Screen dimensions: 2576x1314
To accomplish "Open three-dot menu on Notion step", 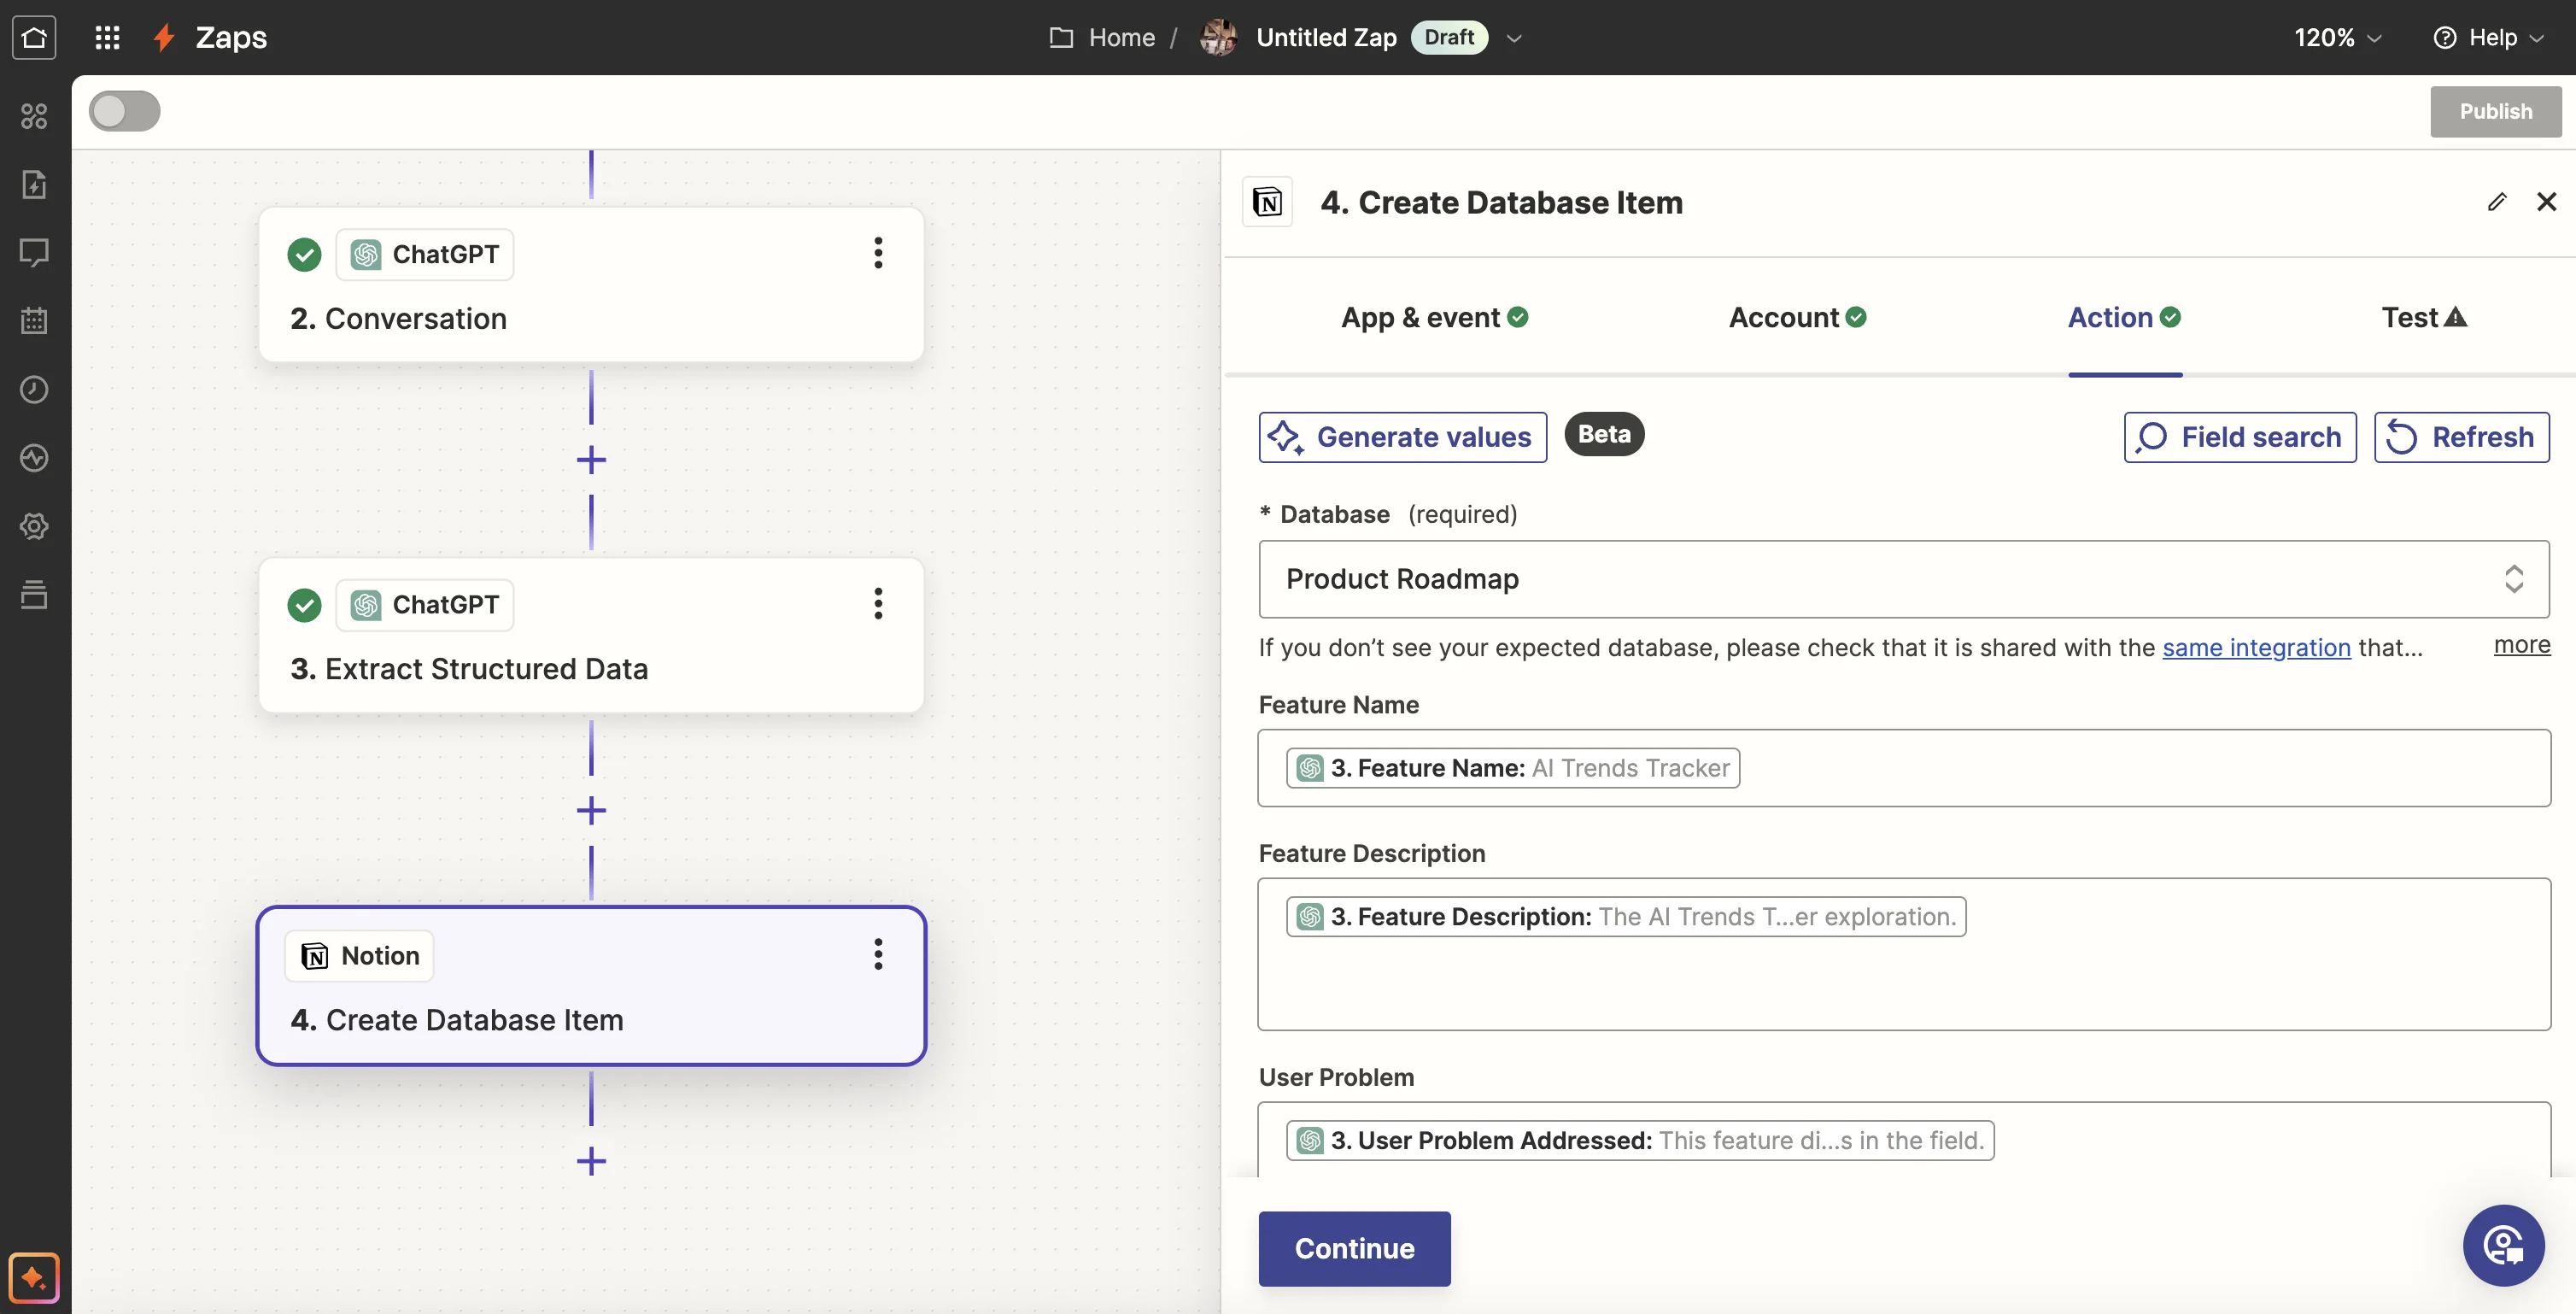I will coord(878,954).
